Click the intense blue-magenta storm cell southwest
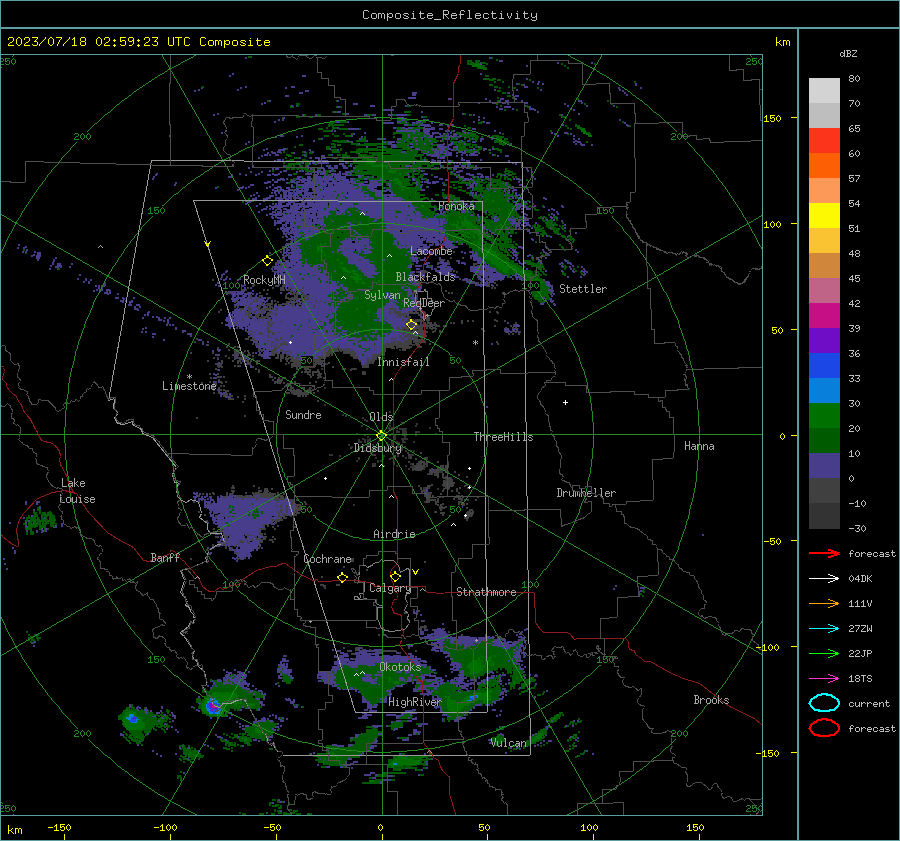Viewport: 900px width, 841px height. click(213, 706)
